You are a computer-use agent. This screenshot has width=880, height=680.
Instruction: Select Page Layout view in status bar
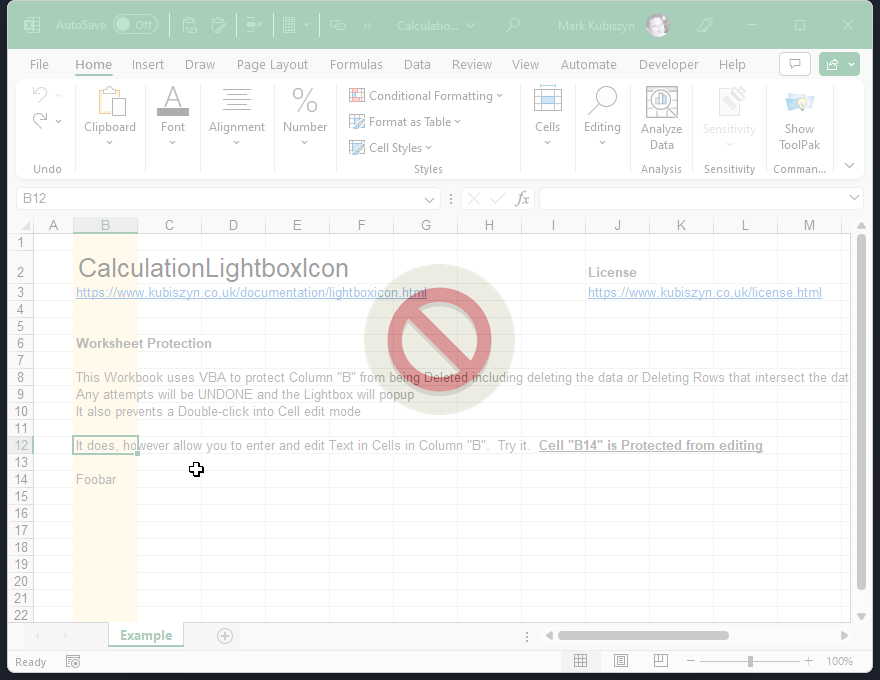click(621, 661)
